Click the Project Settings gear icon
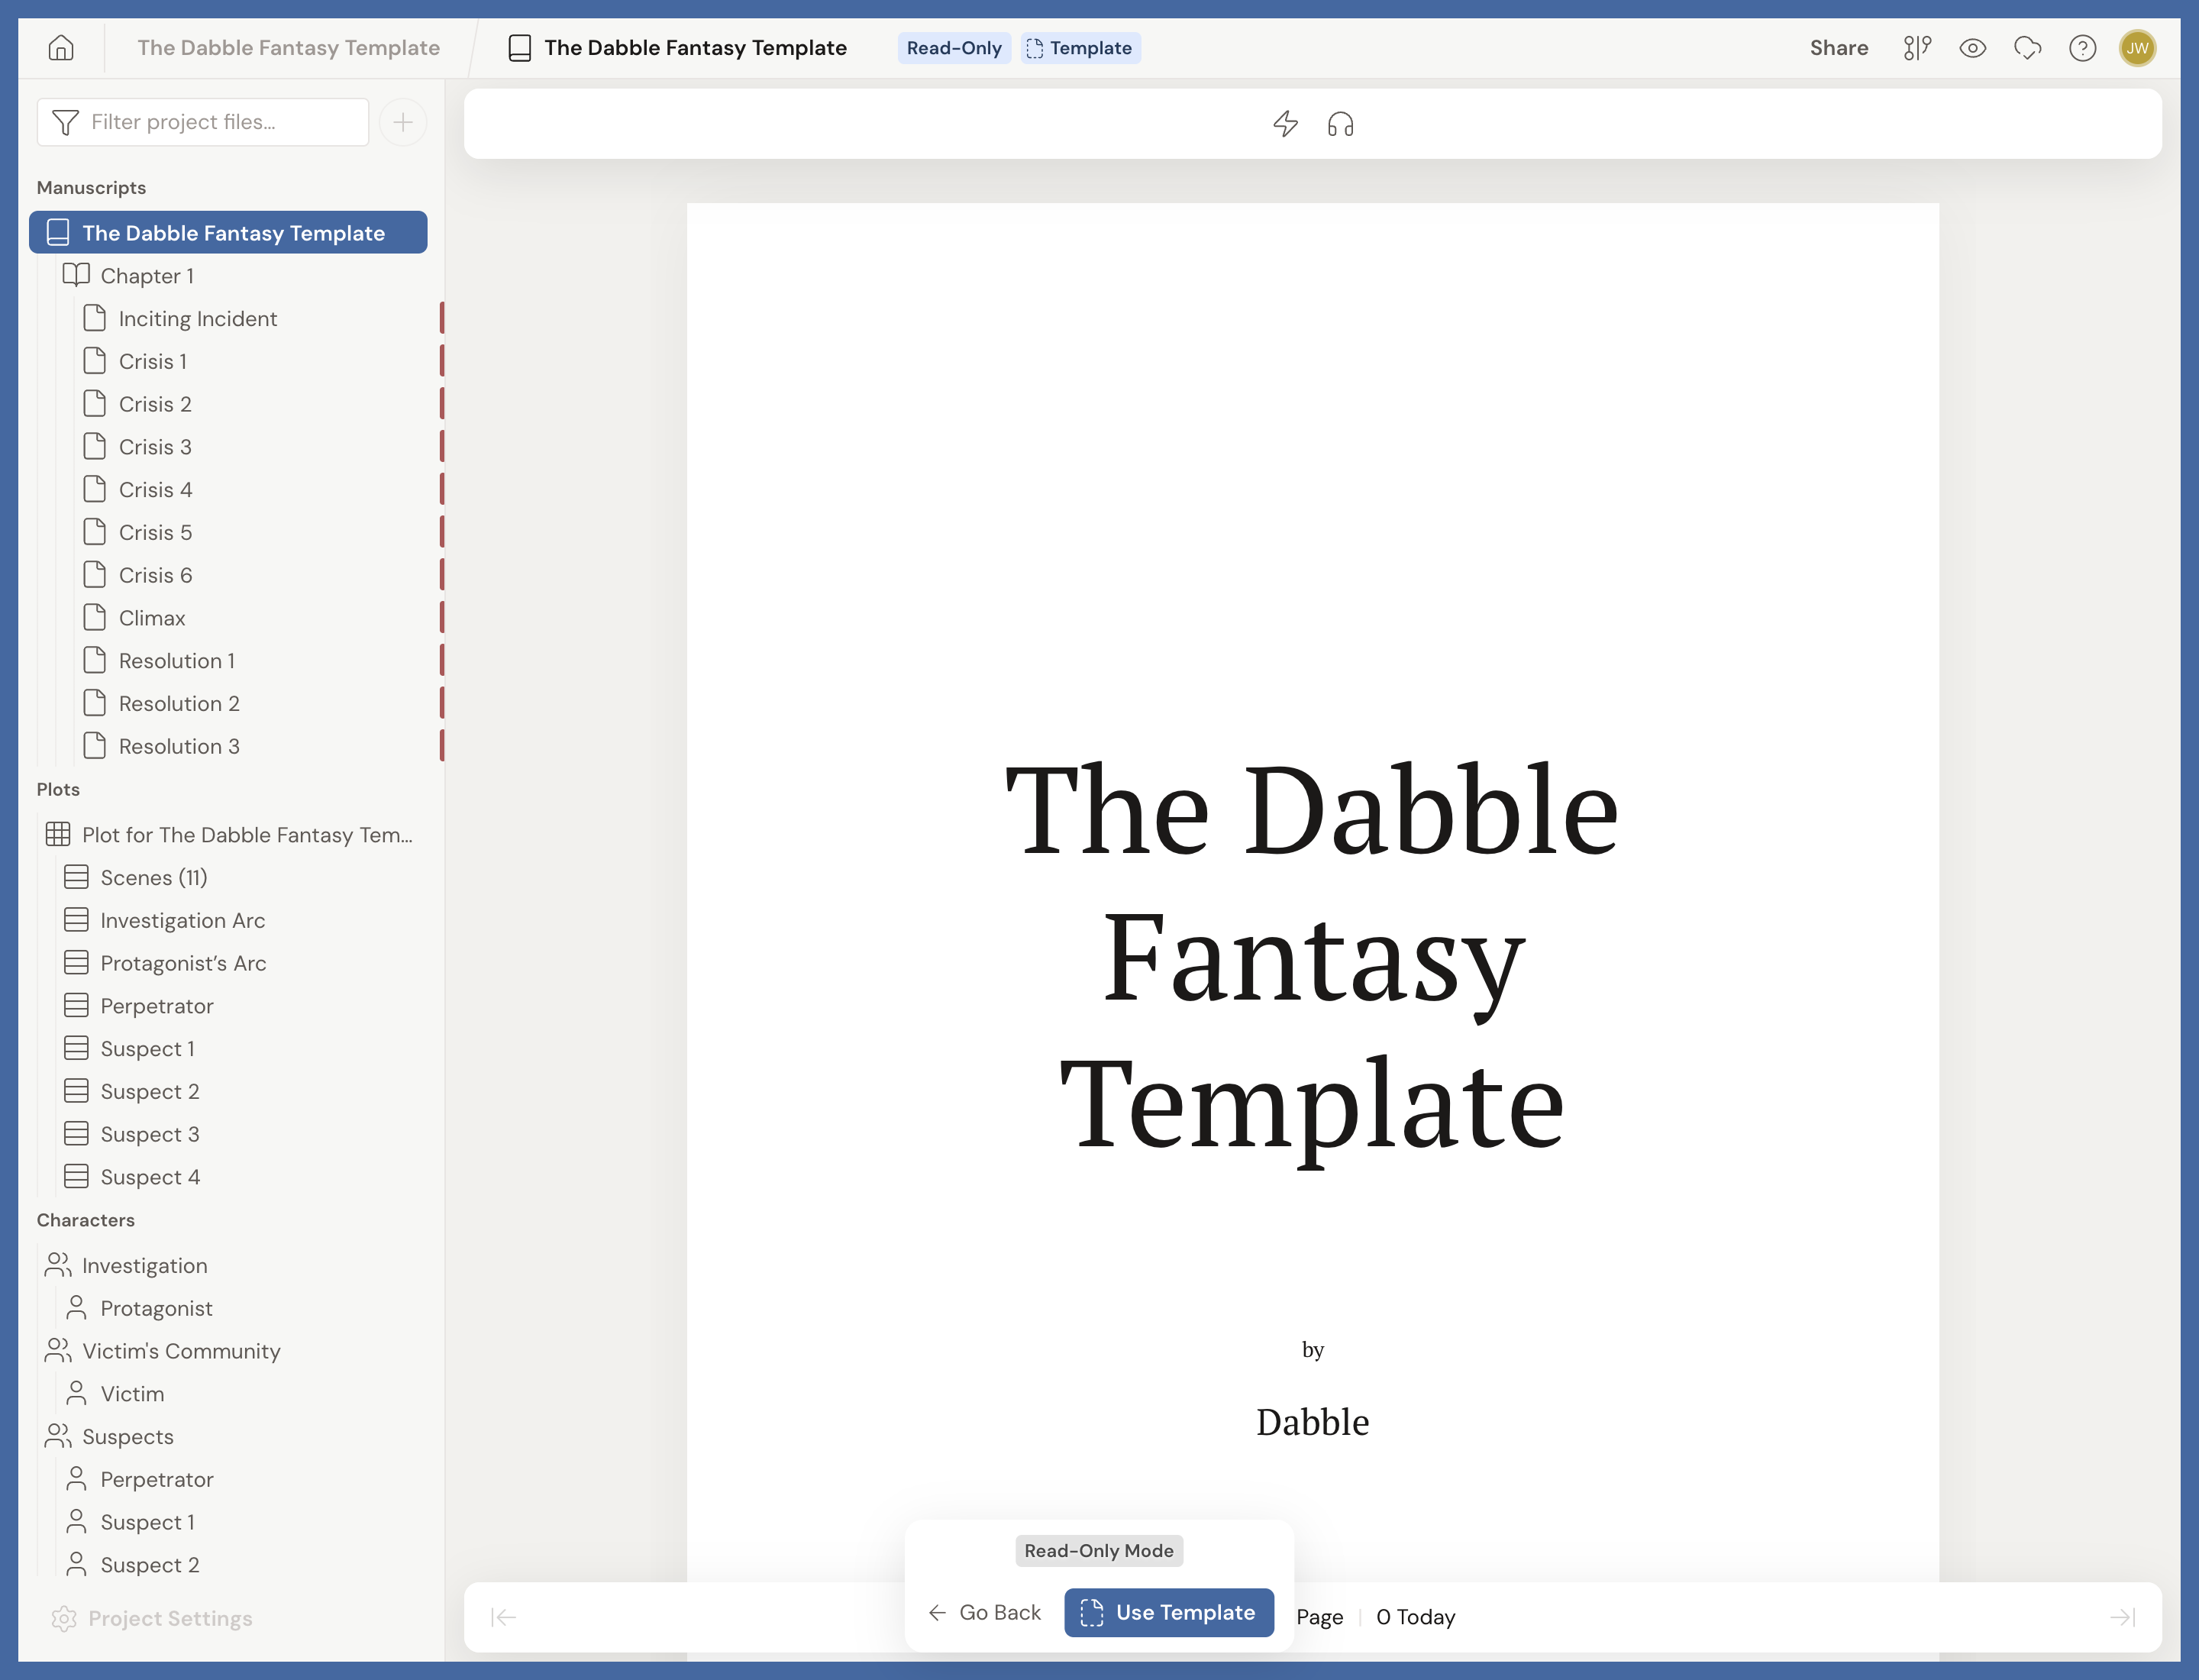The image size is (2199, 1680). coord(64,1618)
